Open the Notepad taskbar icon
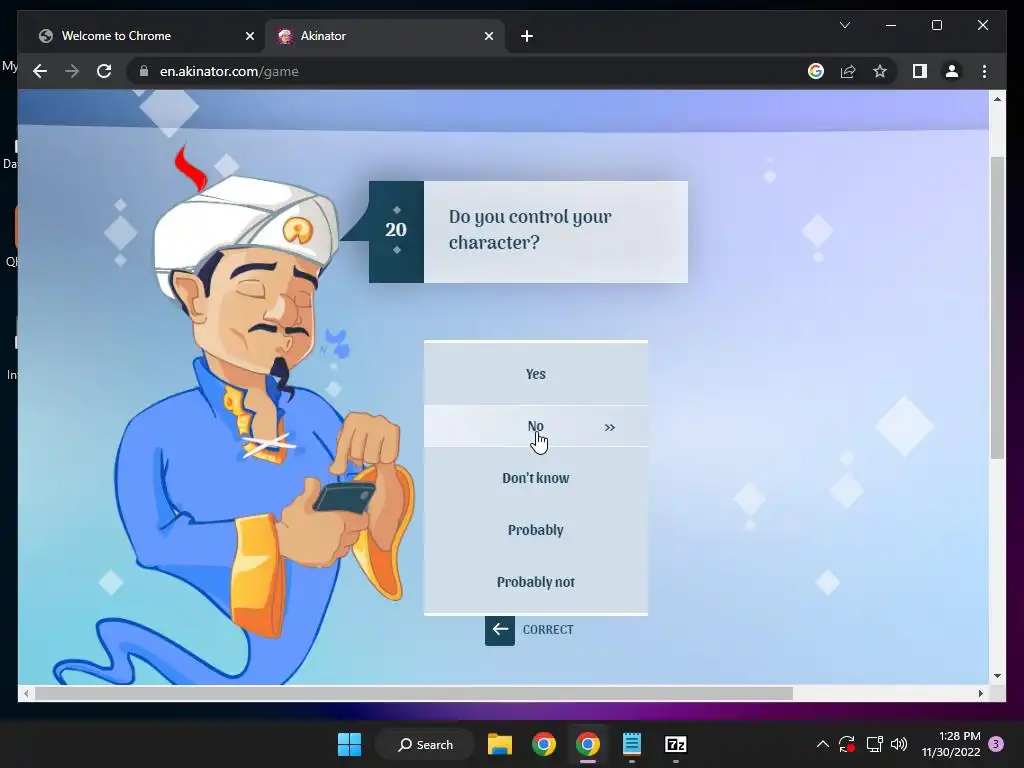Screen dimensions: 1024x768 [632, 744]
